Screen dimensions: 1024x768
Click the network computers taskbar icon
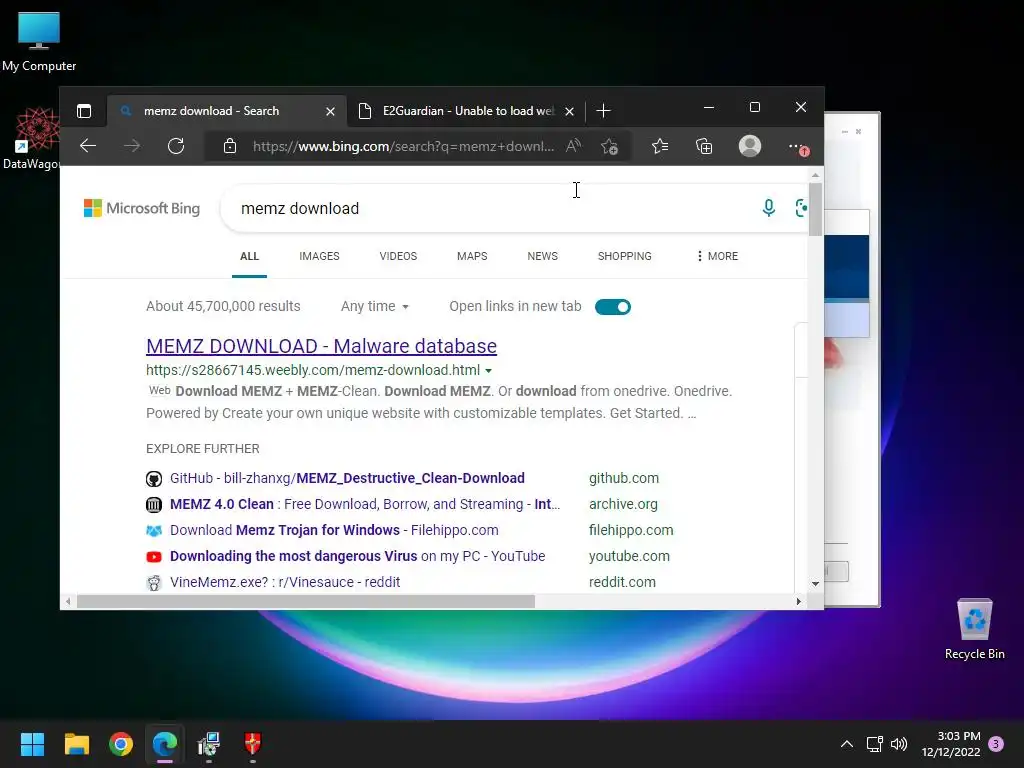point(209,744)
